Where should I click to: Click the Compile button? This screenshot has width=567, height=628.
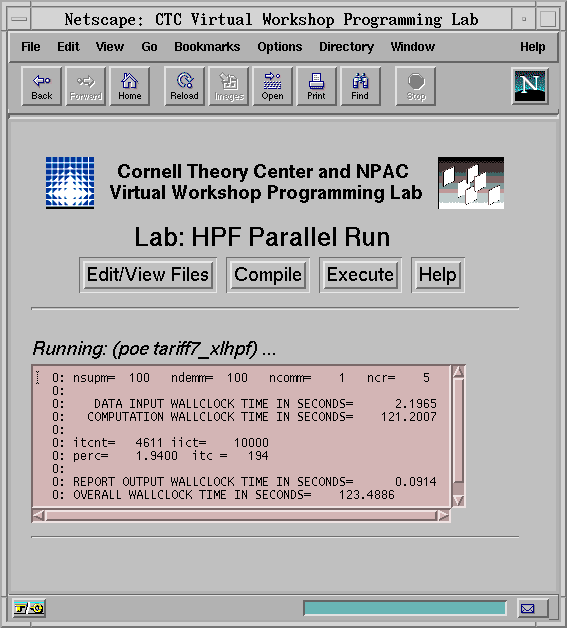268,275
